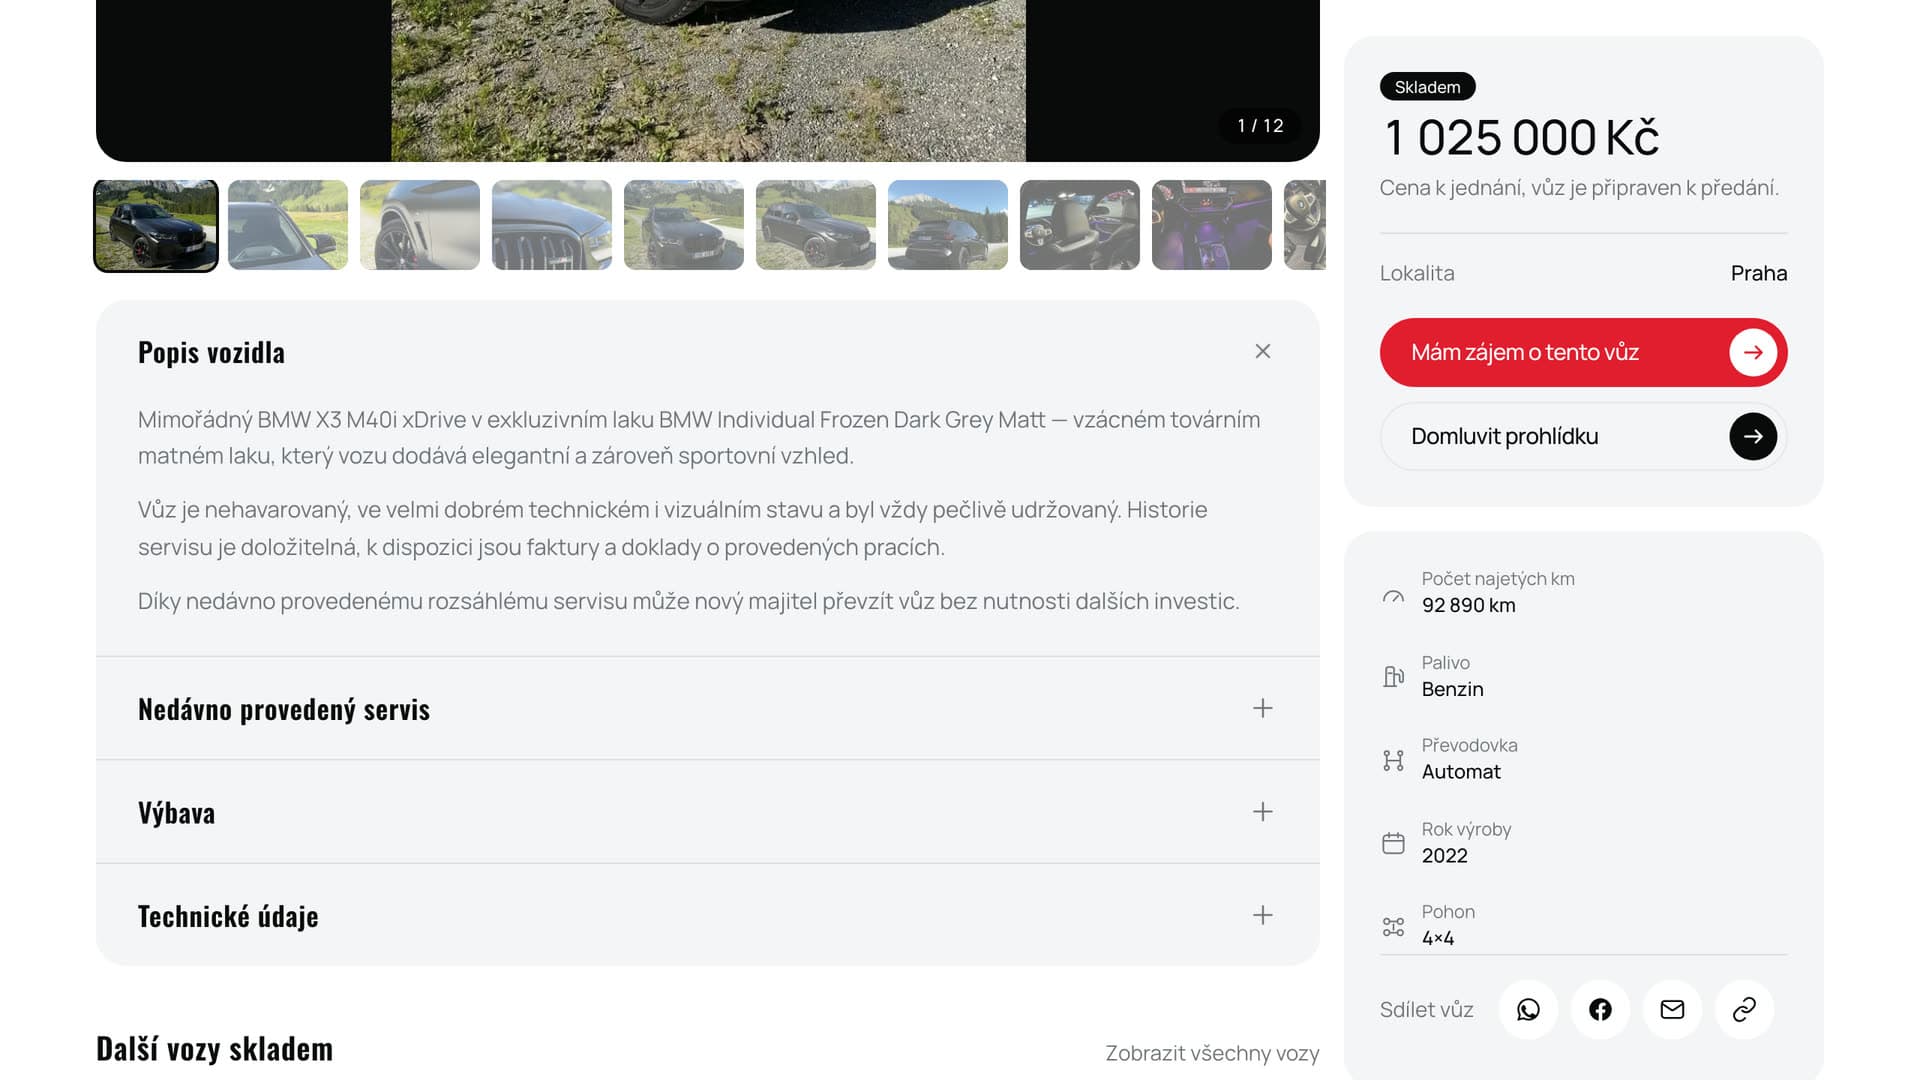
Task: Open the fourth thumbnail showing the front grille
Action: click(x=552, y=225)
